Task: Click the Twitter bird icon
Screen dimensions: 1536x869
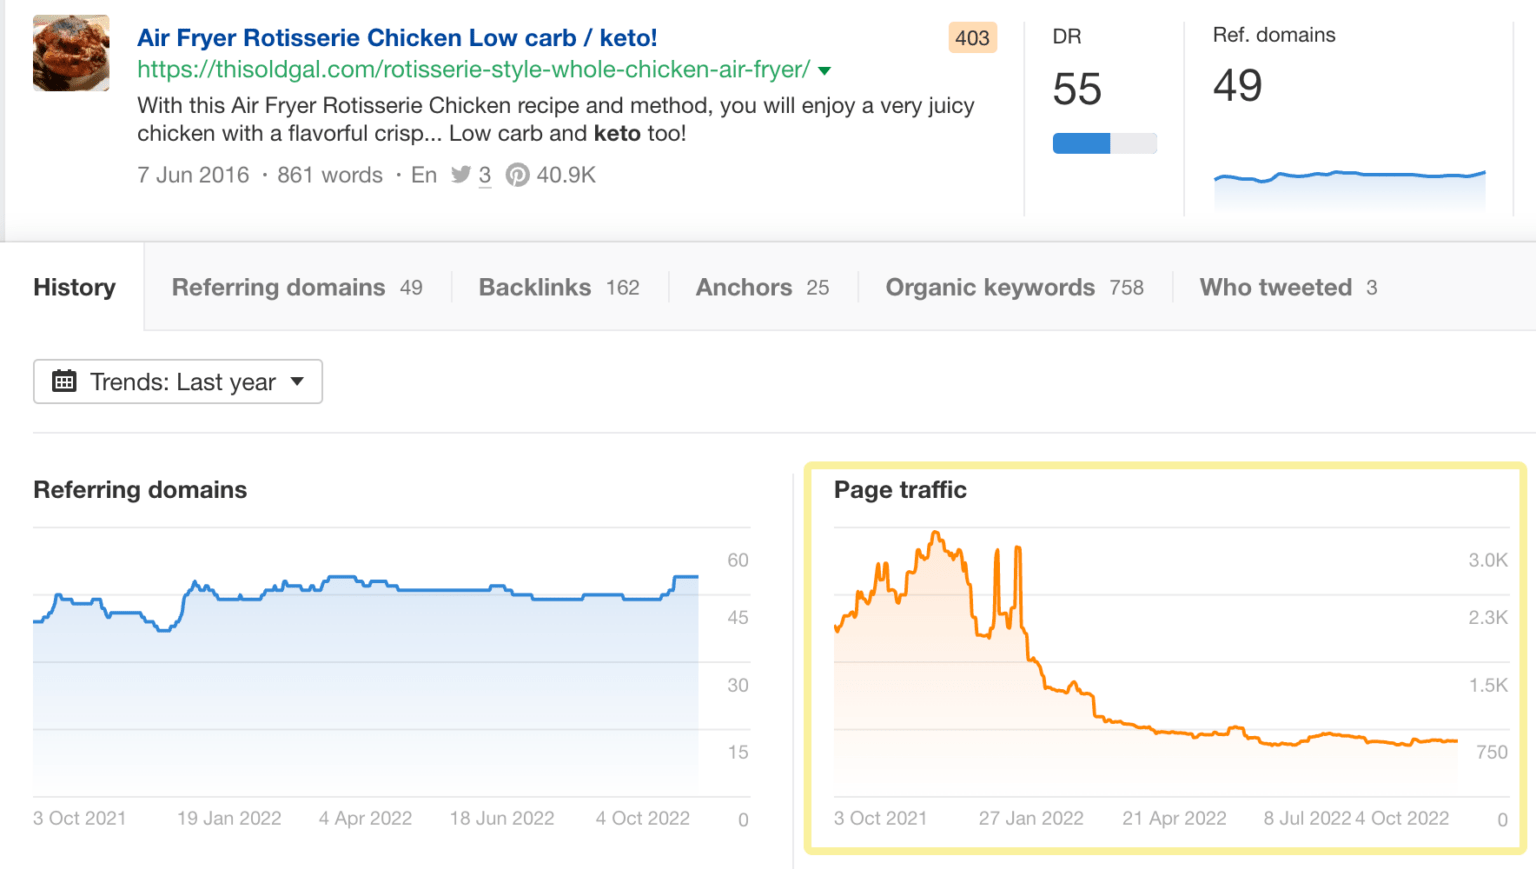Action: 460,175
